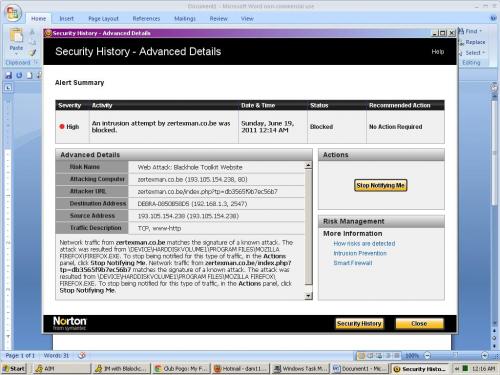Click the Attacking Computer value row
The width and height of the screenshot is (500, 375).
[x=216, y=179]
